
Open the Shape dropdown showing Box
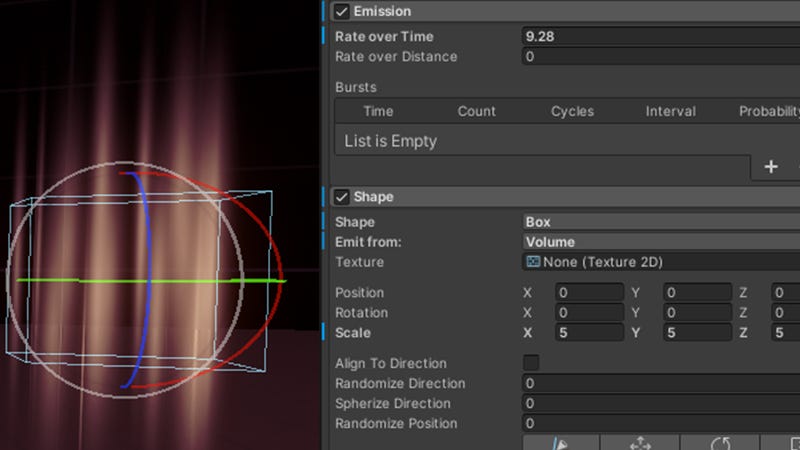click(660, 222)
